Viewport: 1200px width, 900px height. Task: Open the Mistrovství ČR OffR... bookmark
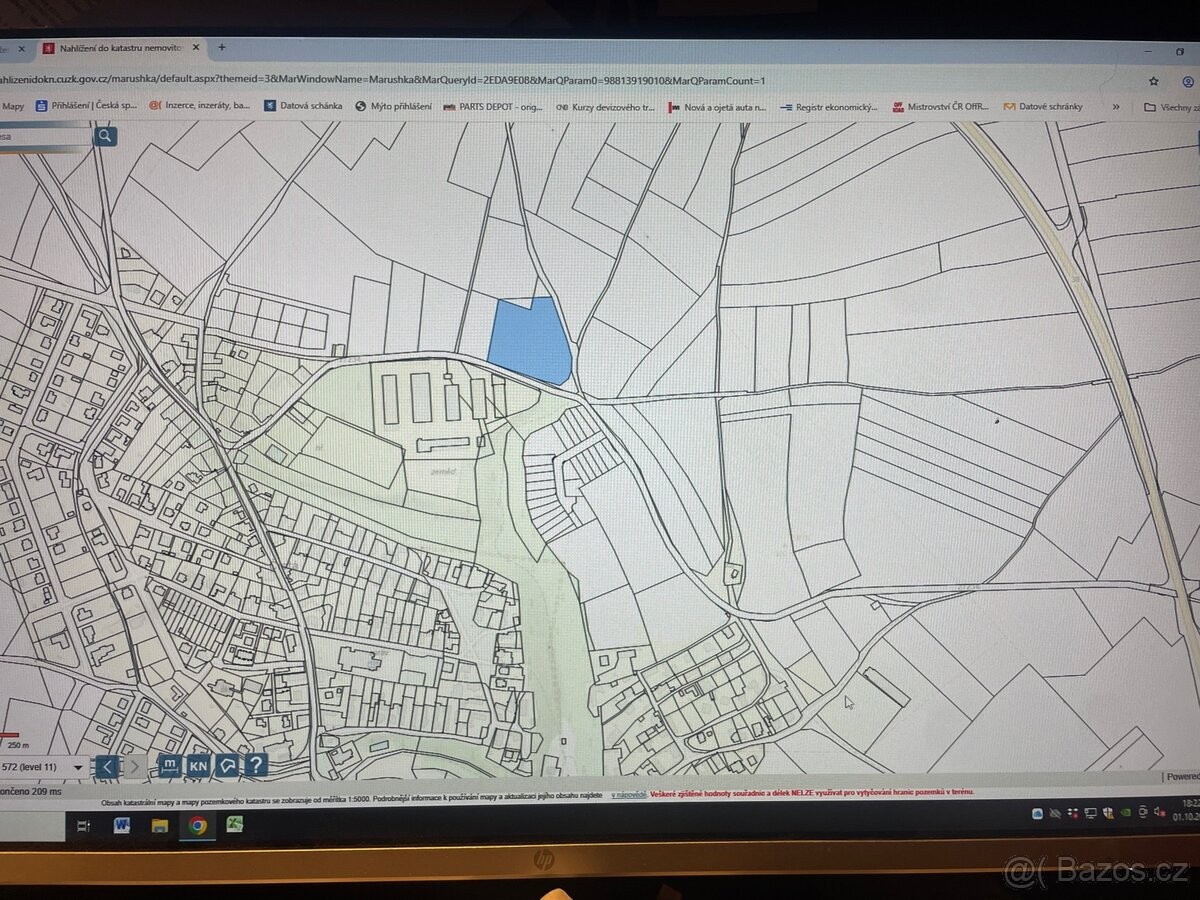pos(941,106)
